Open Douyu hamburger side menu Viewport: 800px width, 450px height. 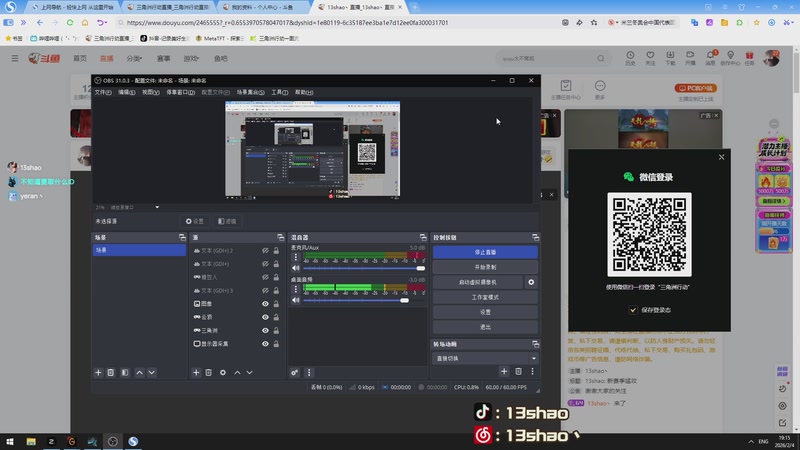click(15, 58)
